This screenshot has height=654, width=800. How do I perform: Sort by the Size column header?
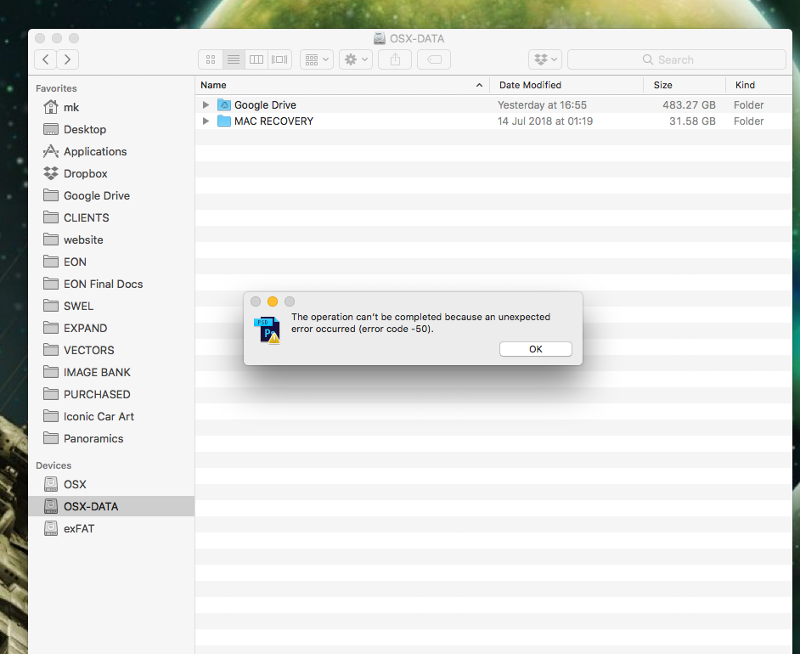(684, 85)
